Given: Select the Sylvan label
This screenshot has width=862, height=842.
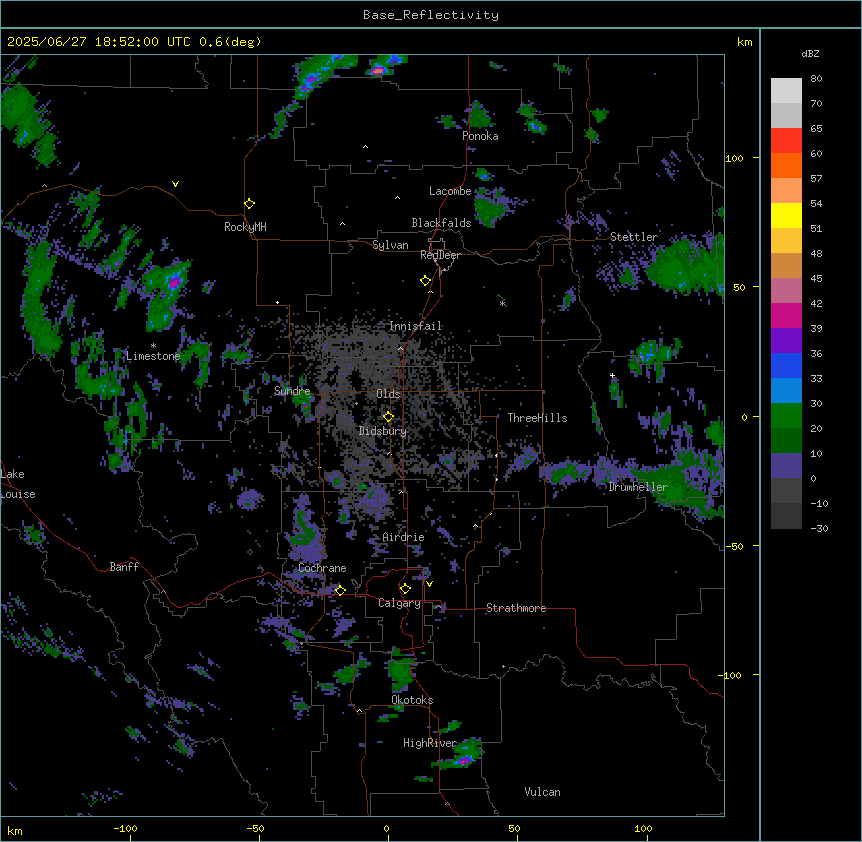Looking at the screenshot, I should coord(390,245).
